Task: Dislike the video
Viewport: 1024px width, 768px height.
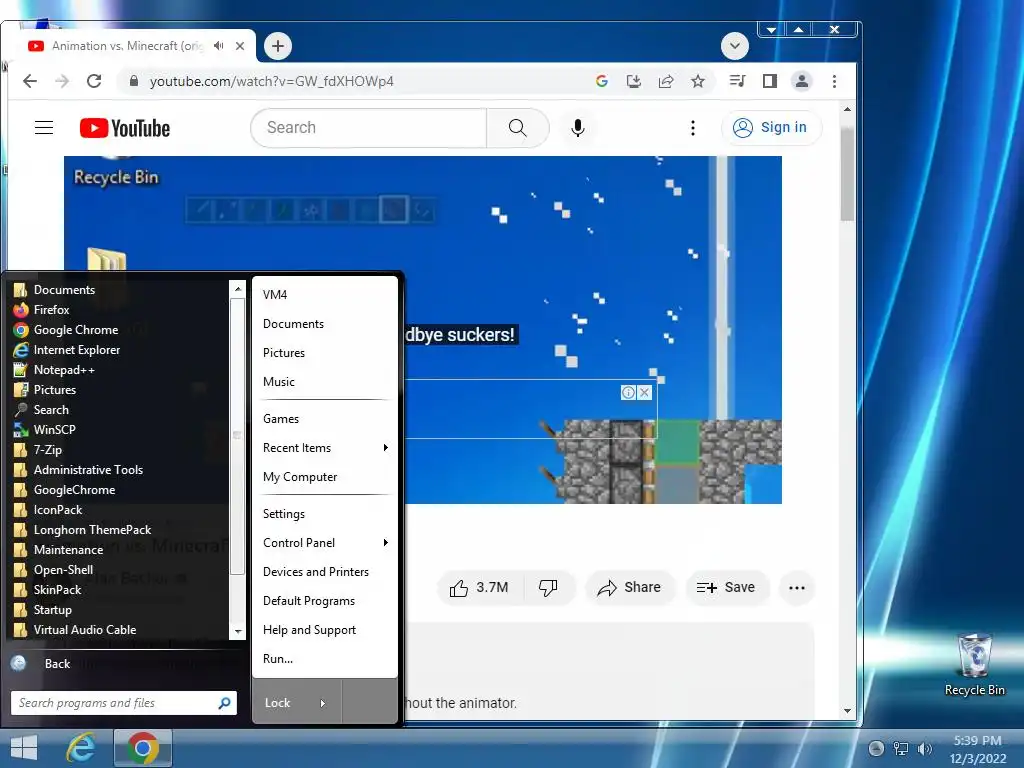Action: (x=549, y=588)
